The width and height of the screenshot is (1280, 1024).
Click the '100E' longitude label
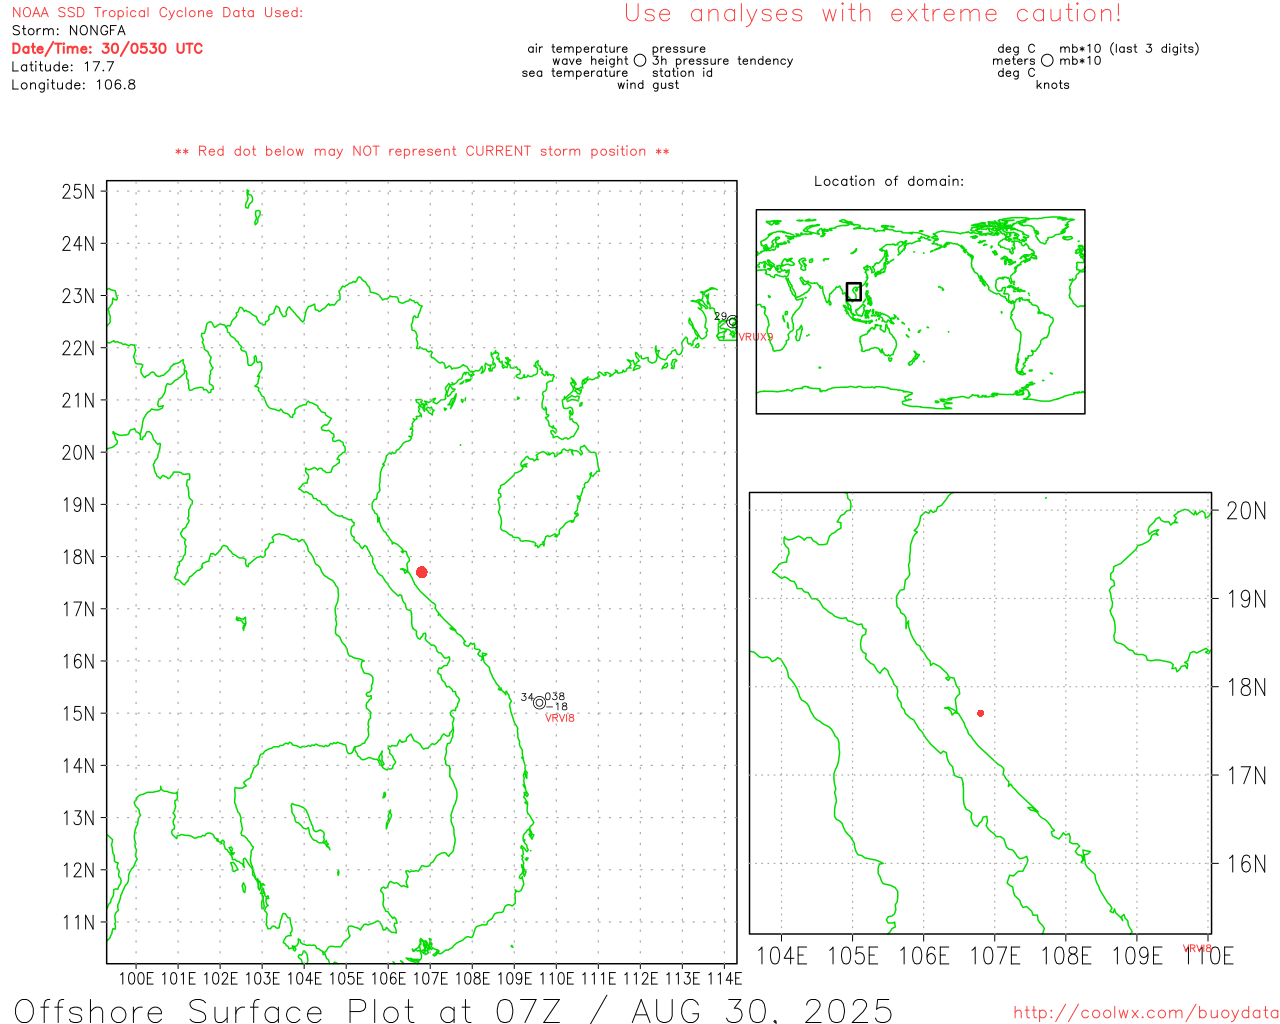[137, 978]
